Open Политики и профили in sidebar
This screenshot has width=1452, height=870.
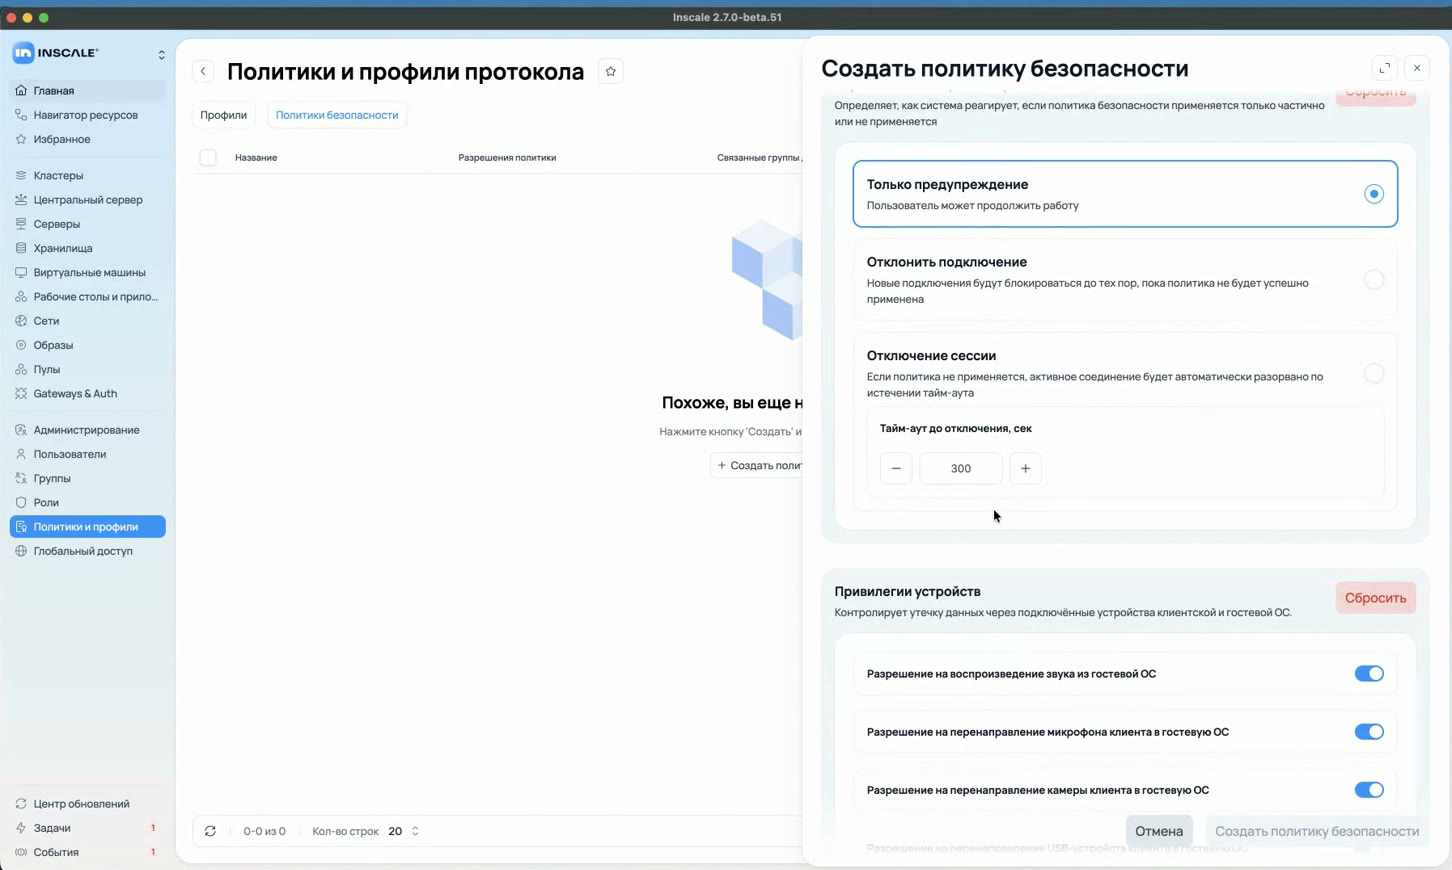pyautogui.click(x=88, y=527)
